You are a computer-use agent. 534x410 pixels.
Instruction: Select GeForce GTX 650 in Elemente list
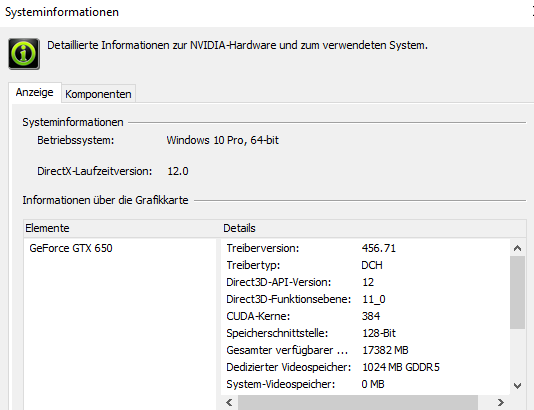coord(71,248)
